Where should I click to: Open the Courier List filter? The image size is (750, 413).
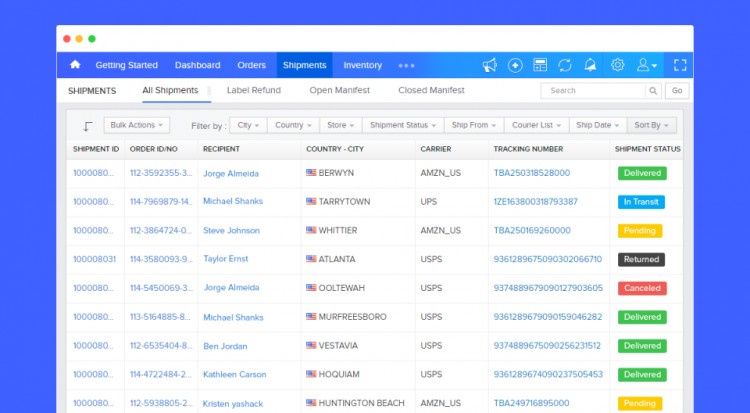coord(536,125)
